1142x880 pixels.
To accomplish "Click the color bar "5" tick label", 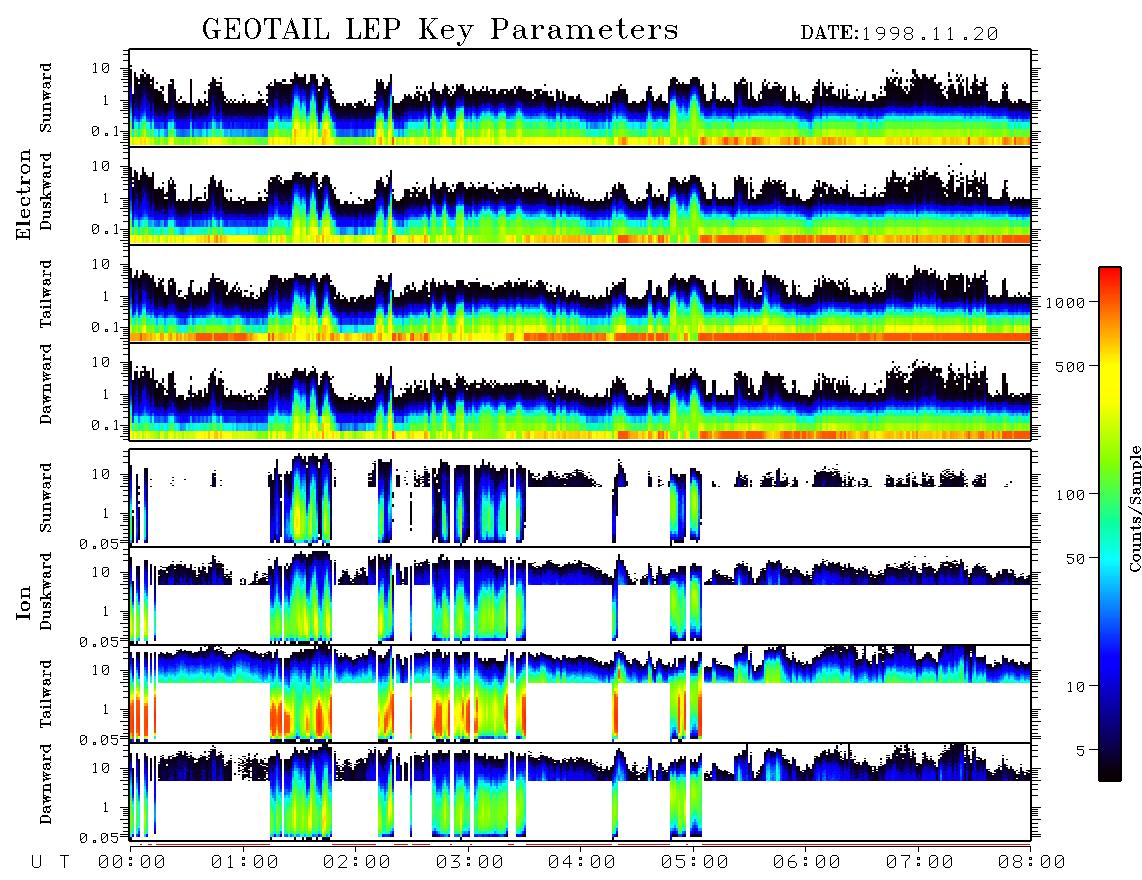I will pos(1081,750).
